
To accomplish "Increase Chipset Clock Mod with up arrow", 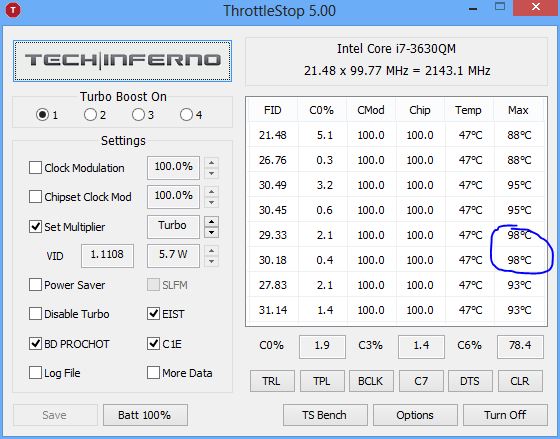I will pyautogui.click(x=211, y=191).
